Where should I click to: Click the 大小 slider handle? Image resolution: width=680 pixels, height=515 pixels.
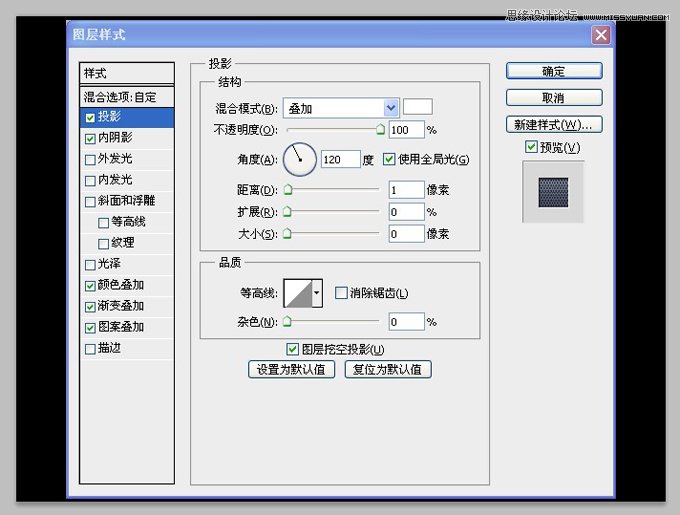click(288, 234)
